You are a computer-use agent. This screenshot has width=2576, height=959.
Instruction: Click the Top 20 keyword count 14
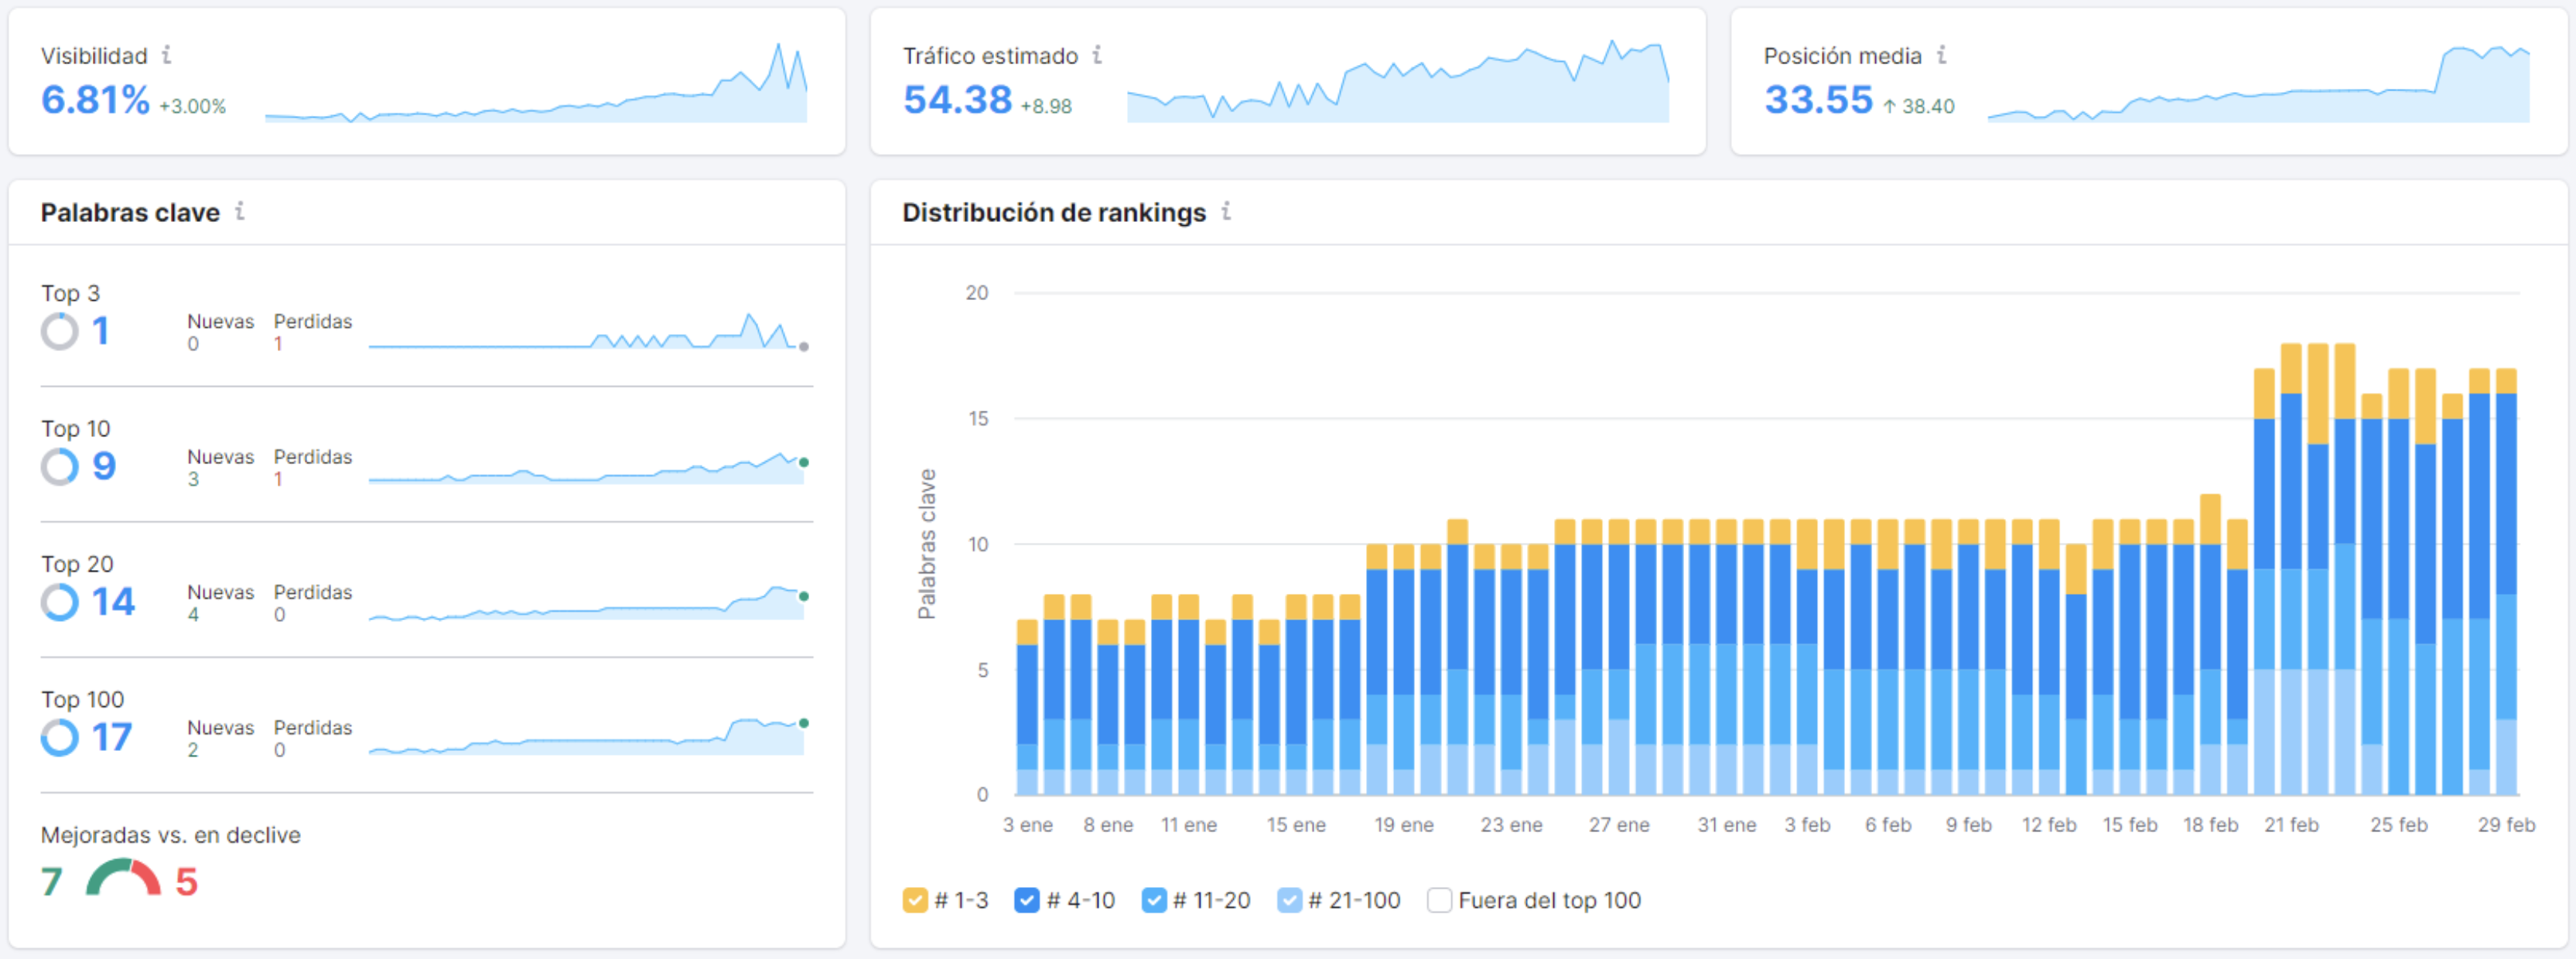(x=113, y=602)
